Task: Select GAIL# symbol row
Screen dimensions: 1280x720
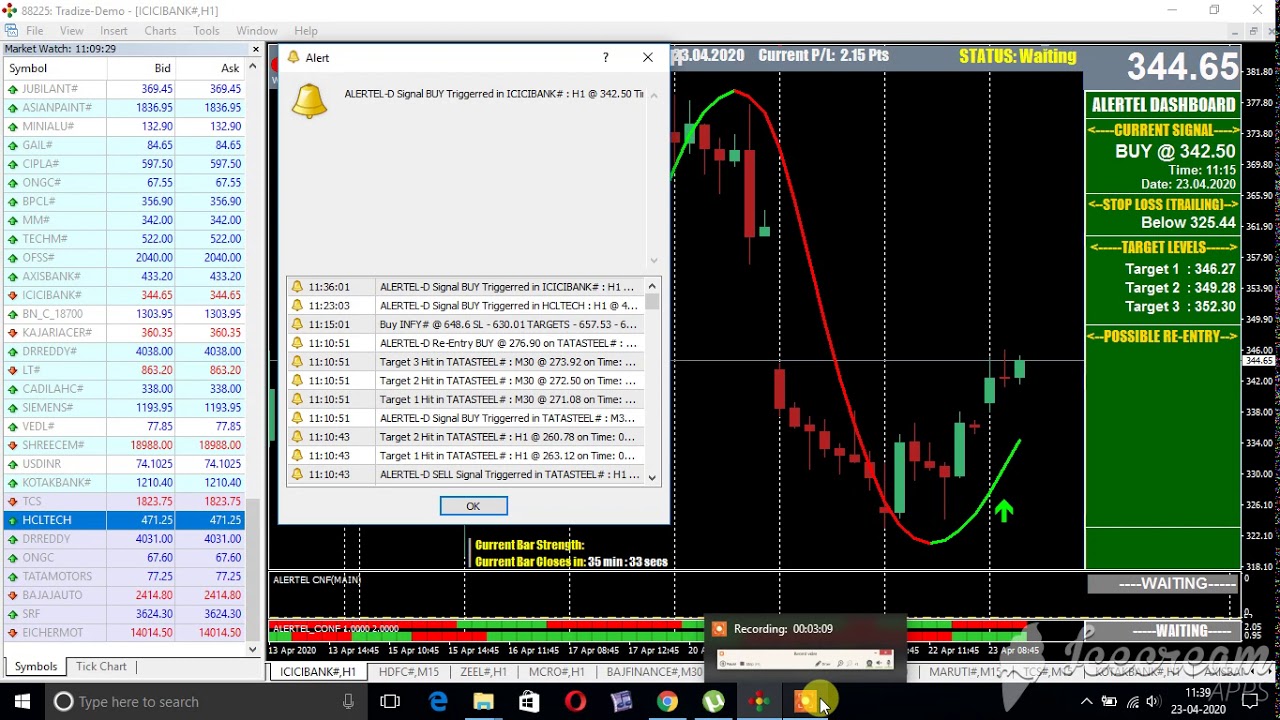Action: click(x=124, y=145)
